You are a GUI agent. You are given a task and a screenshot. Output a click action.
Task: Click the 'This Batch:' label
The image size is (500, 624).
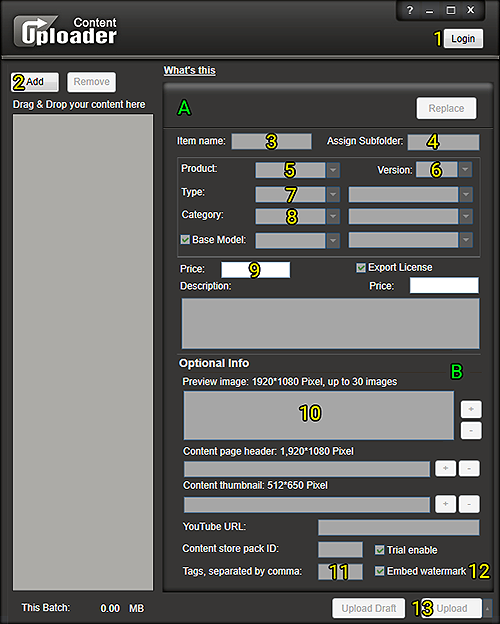(x=46, y=608)
